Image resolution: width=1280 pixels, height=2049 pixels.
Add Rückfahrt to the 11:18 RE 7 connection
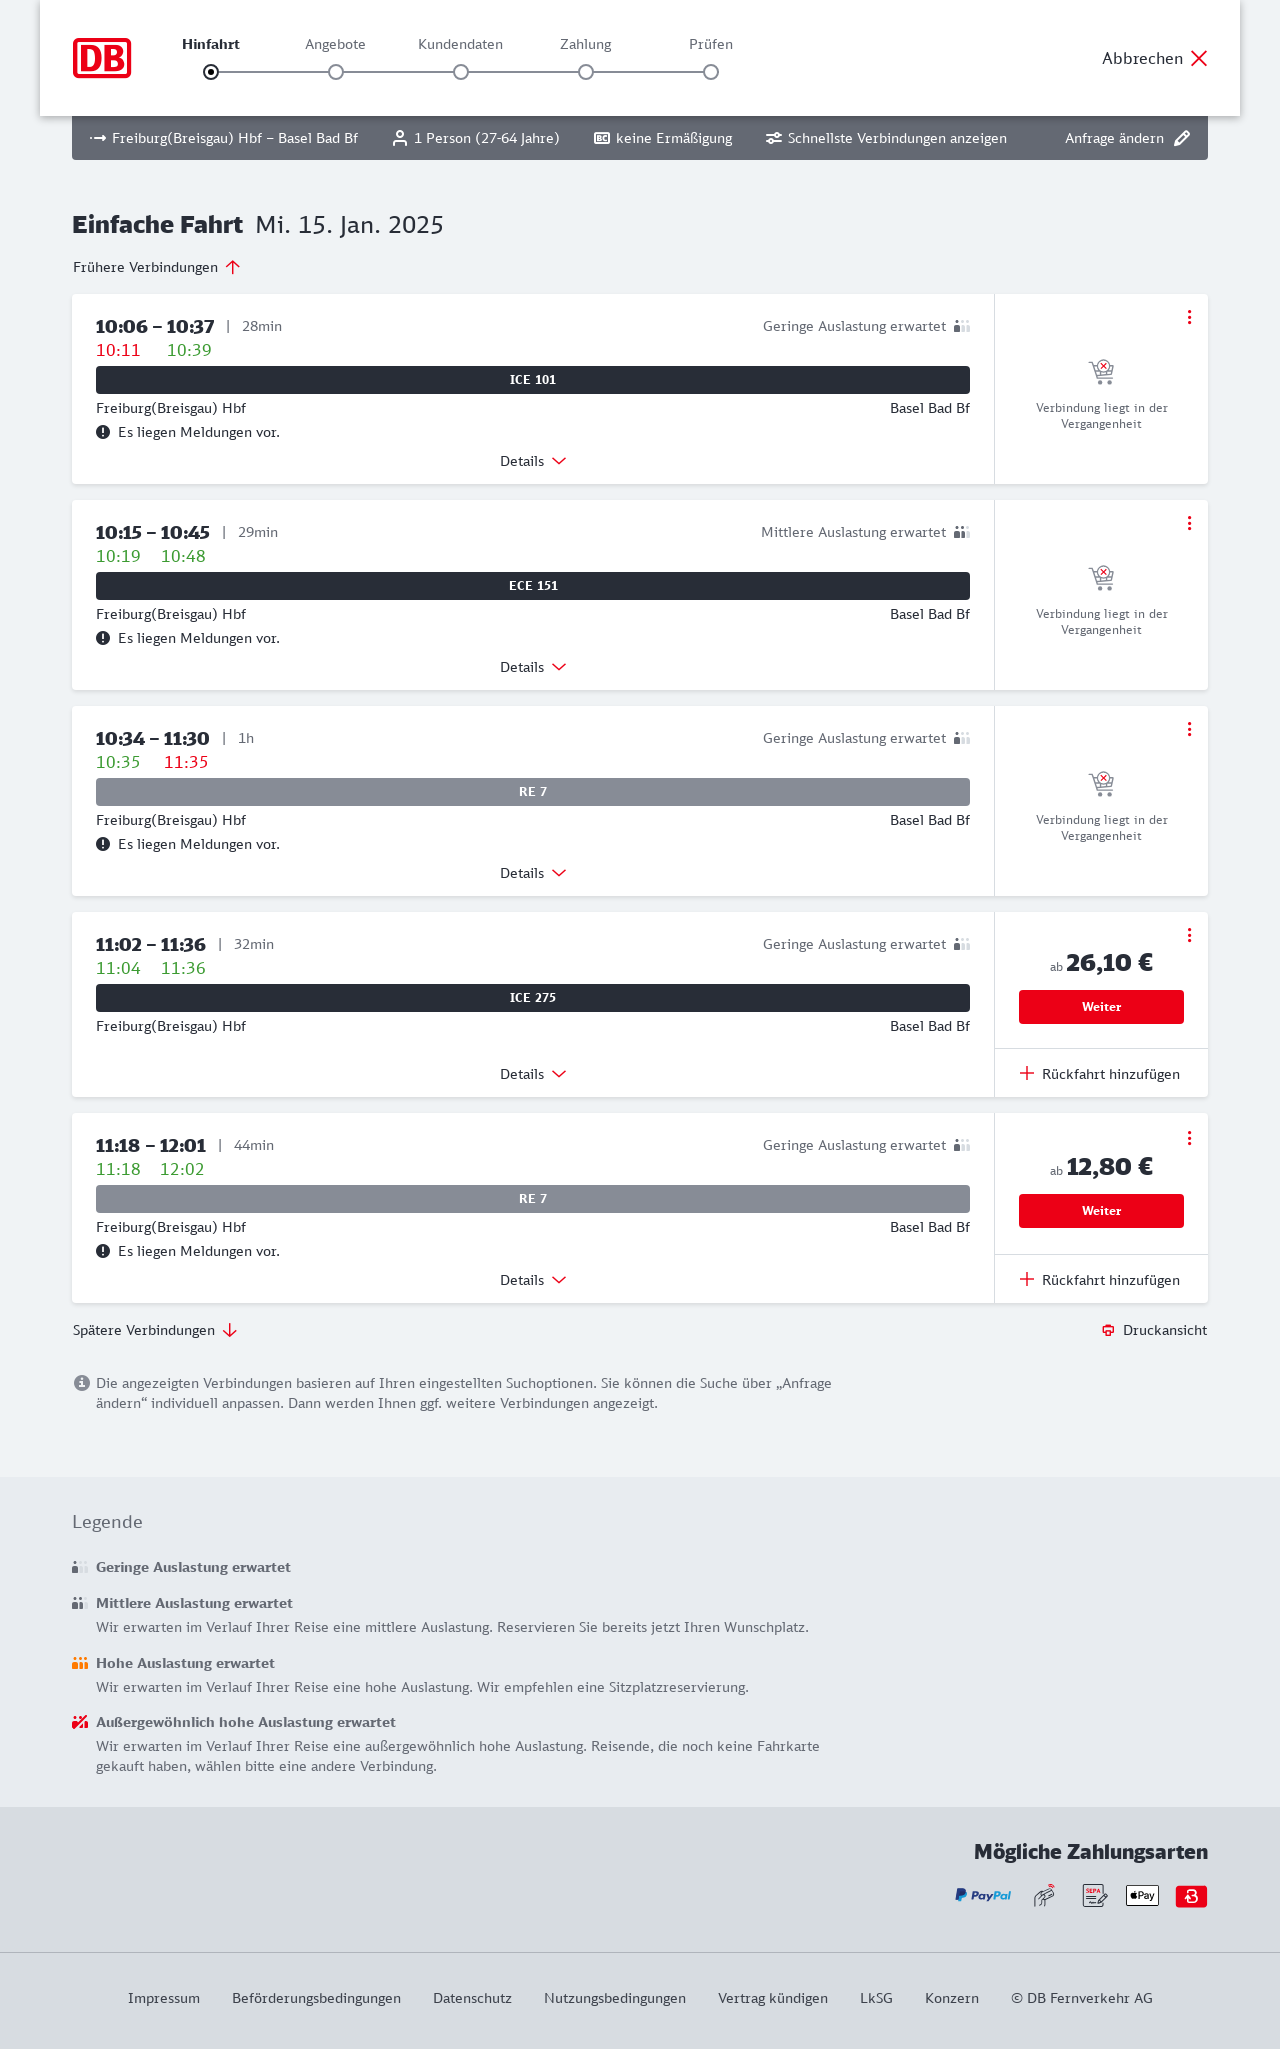pos(1101,1280)
